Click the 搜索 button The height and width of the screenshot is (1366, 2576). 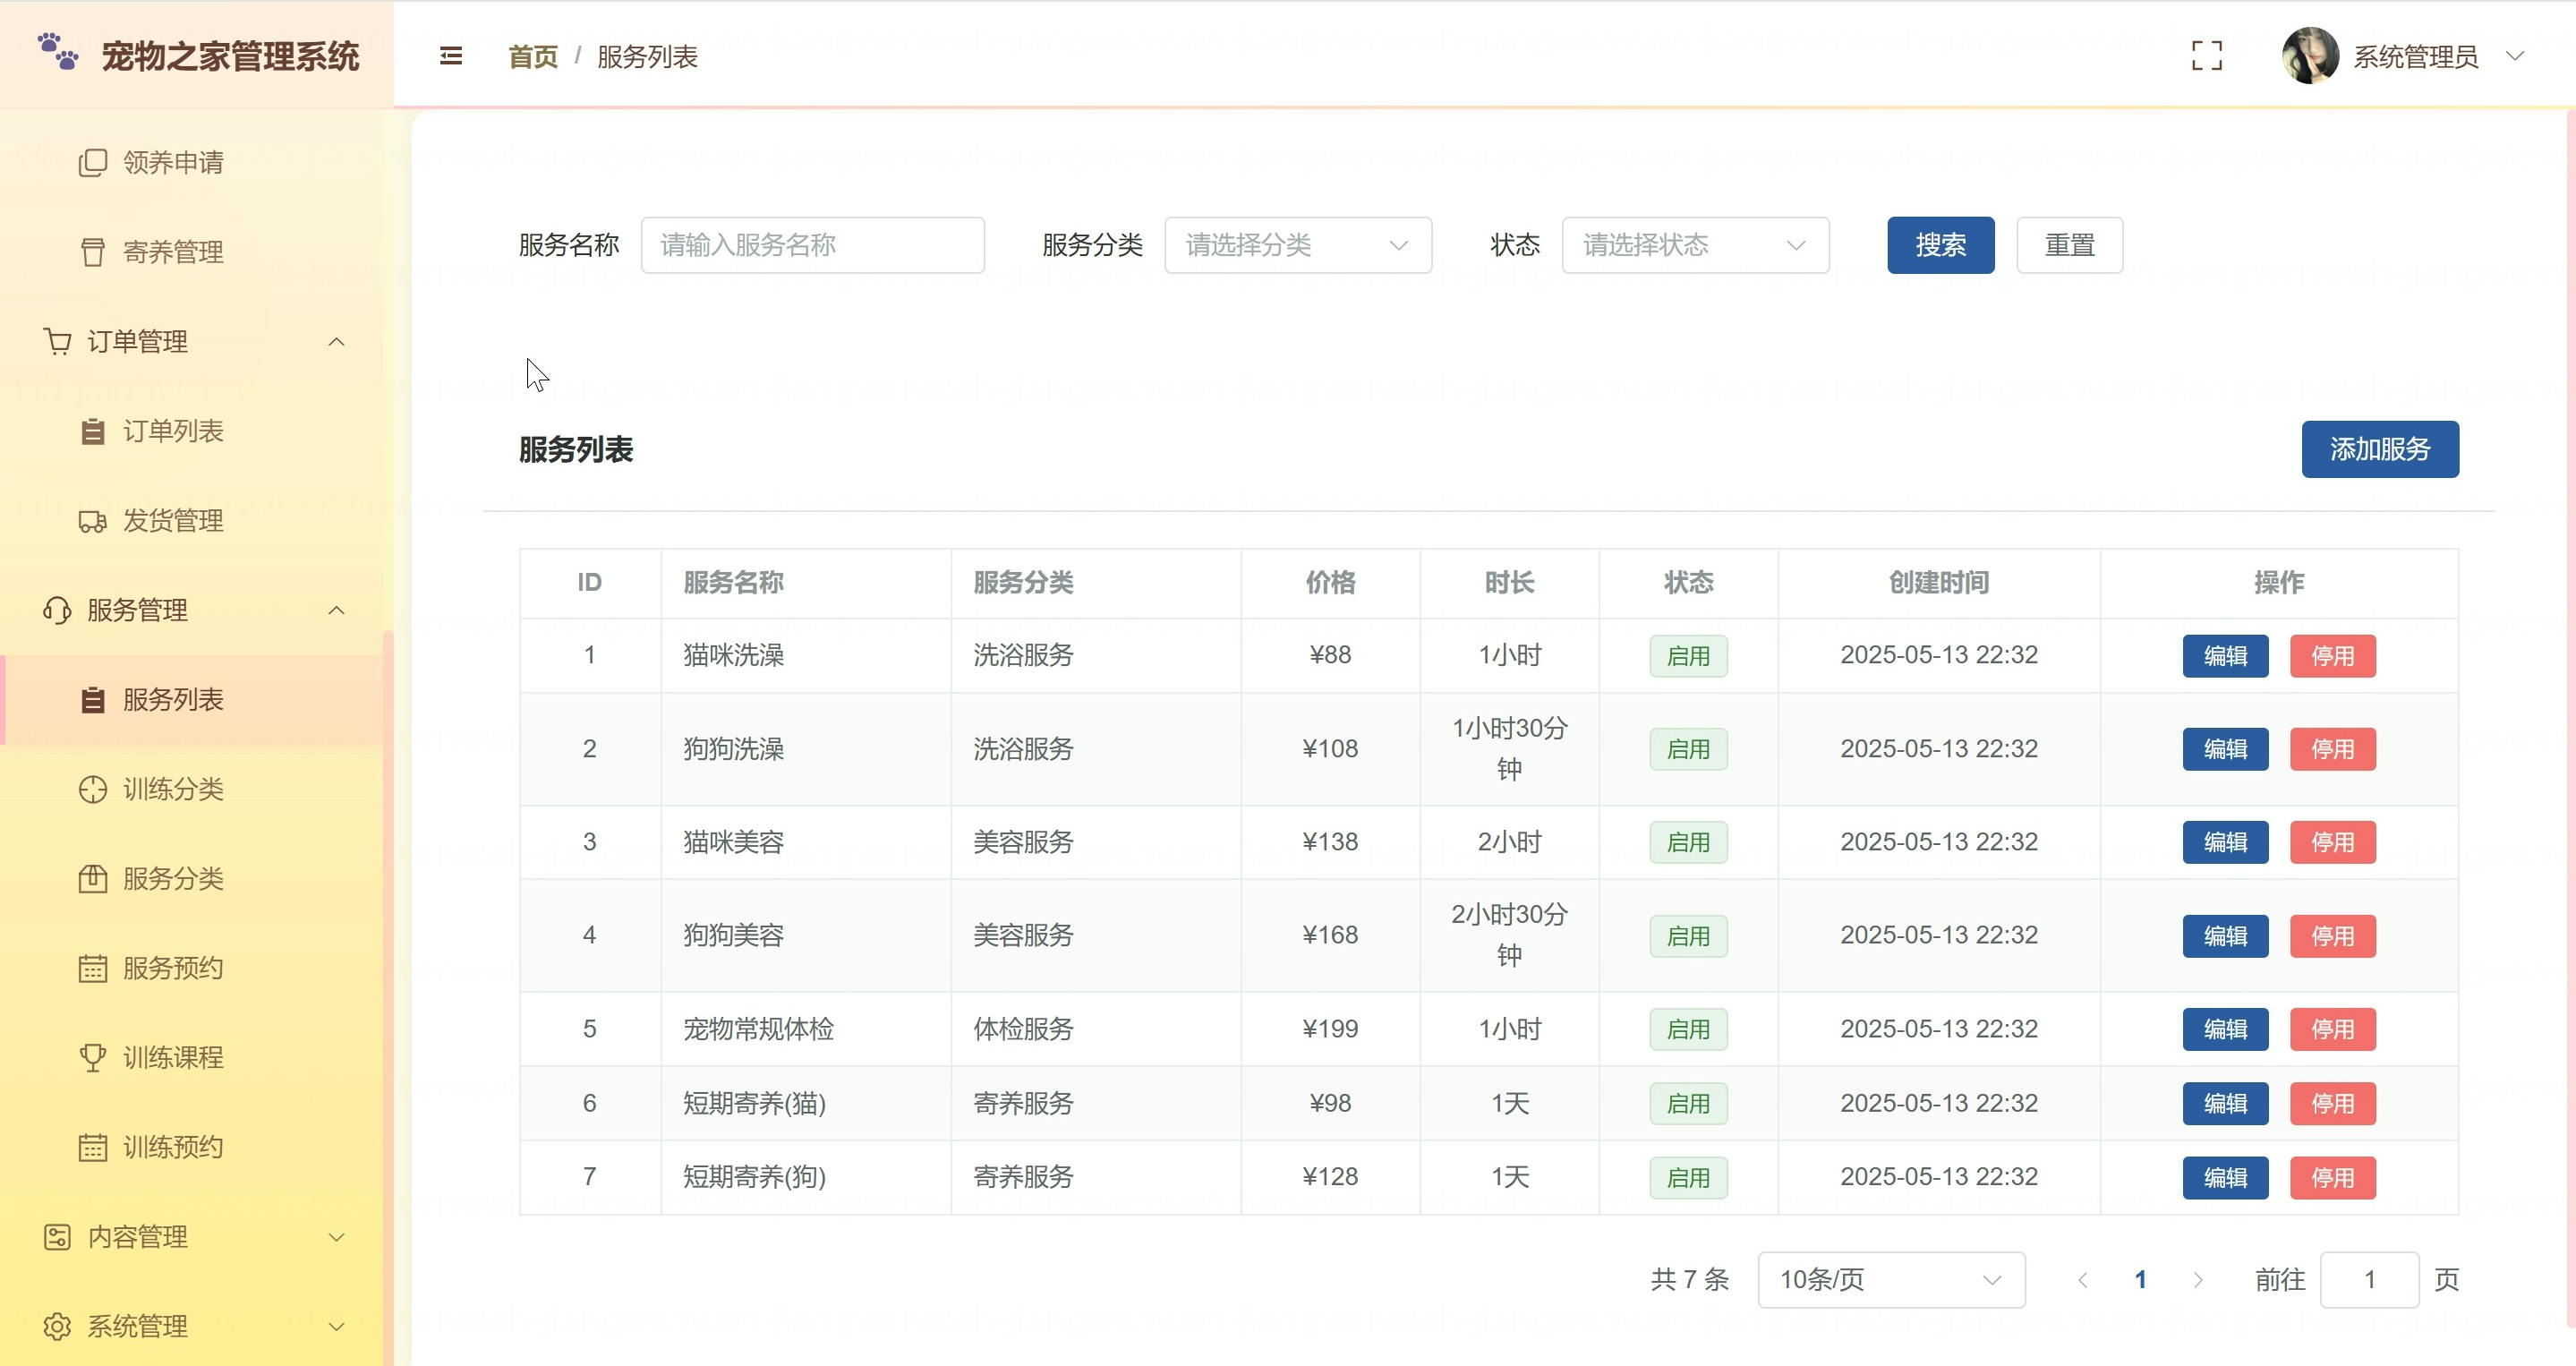tap(1939, 245)
